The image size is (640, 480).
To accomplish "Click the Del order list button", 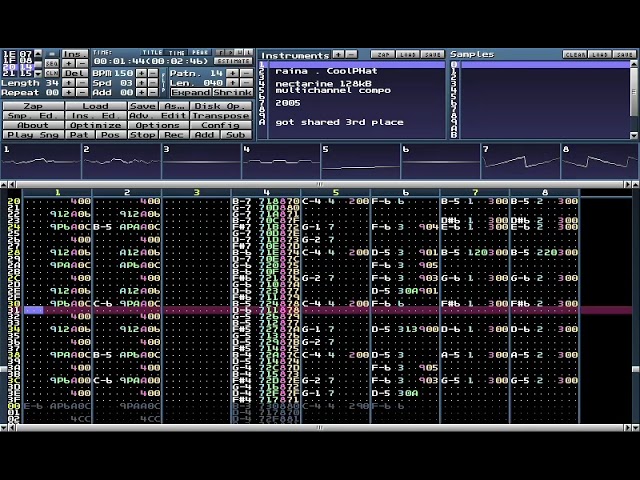I will pyautogui.click(x=75, y=73).
